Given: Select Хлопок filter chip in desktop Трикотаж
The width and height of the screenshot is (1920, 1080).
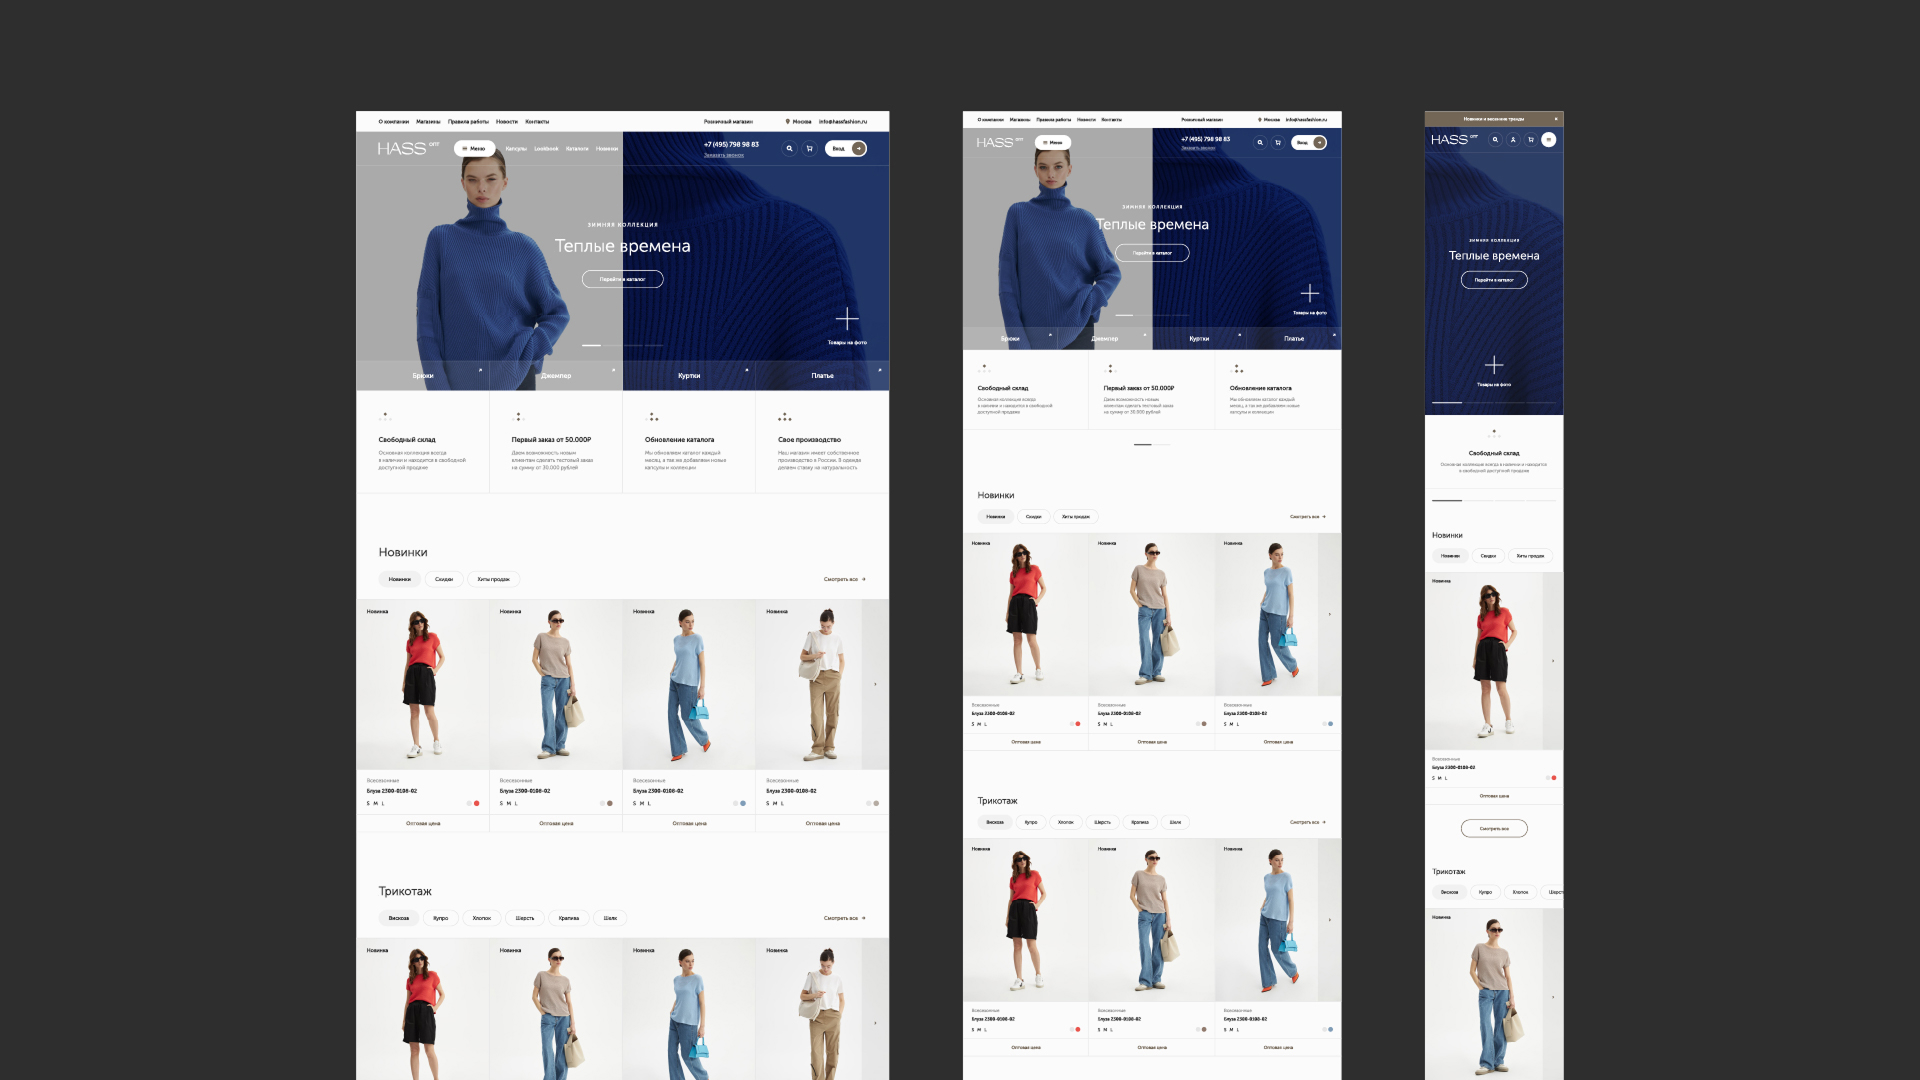Looking at the screenshot, I should [481, 918].
